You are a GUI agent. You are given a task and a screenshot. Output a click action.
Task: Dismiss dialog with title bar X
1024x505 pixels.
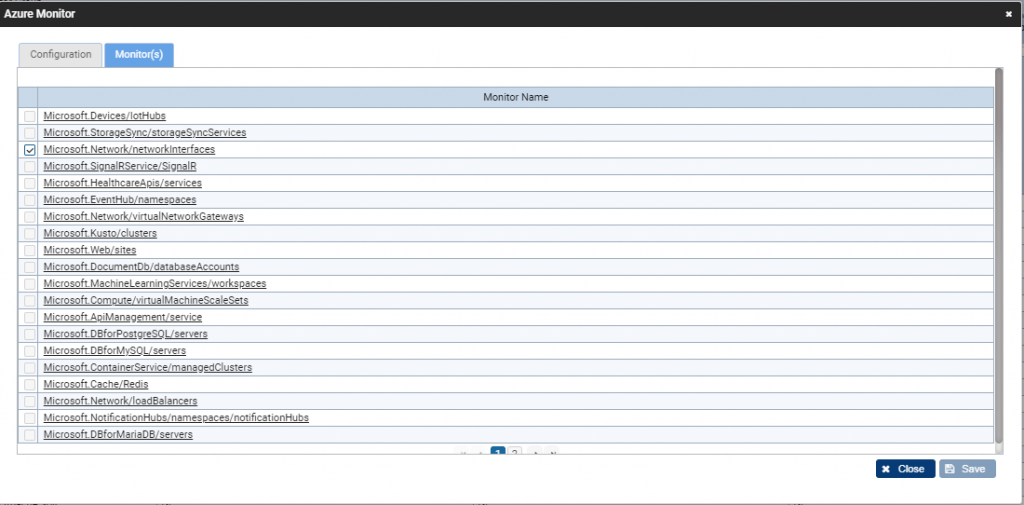tap(1009, 14)
